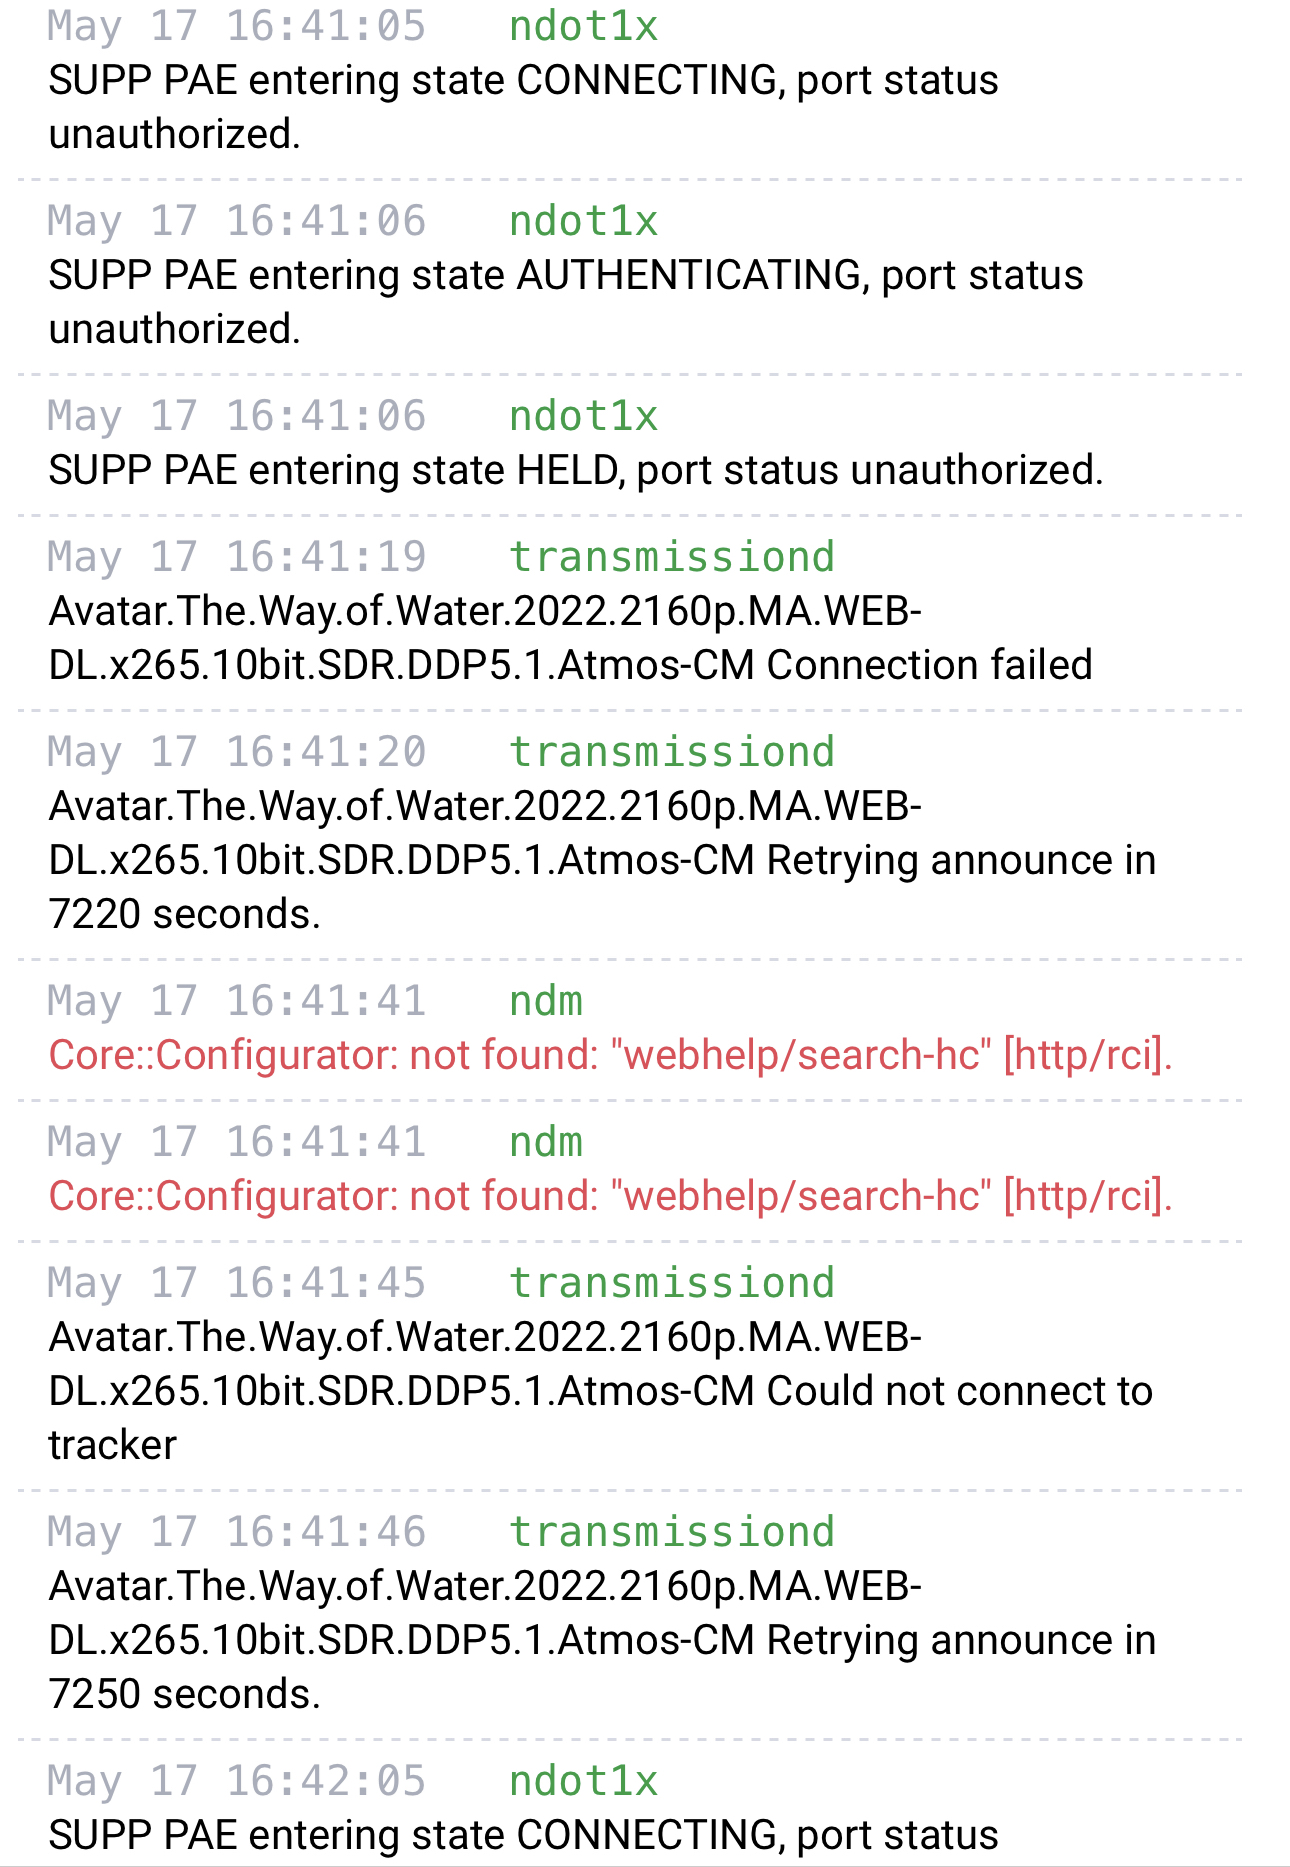Select the Could not connect to tracker message
Viewport: 1290px width, 1867px height.
(600, 1391)
